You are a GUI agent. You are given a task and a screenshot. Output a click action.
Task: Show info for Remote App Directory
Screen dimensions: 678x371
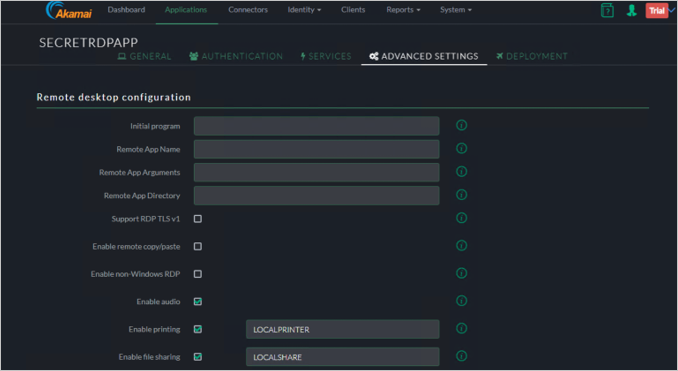click(x=461, y=195)
